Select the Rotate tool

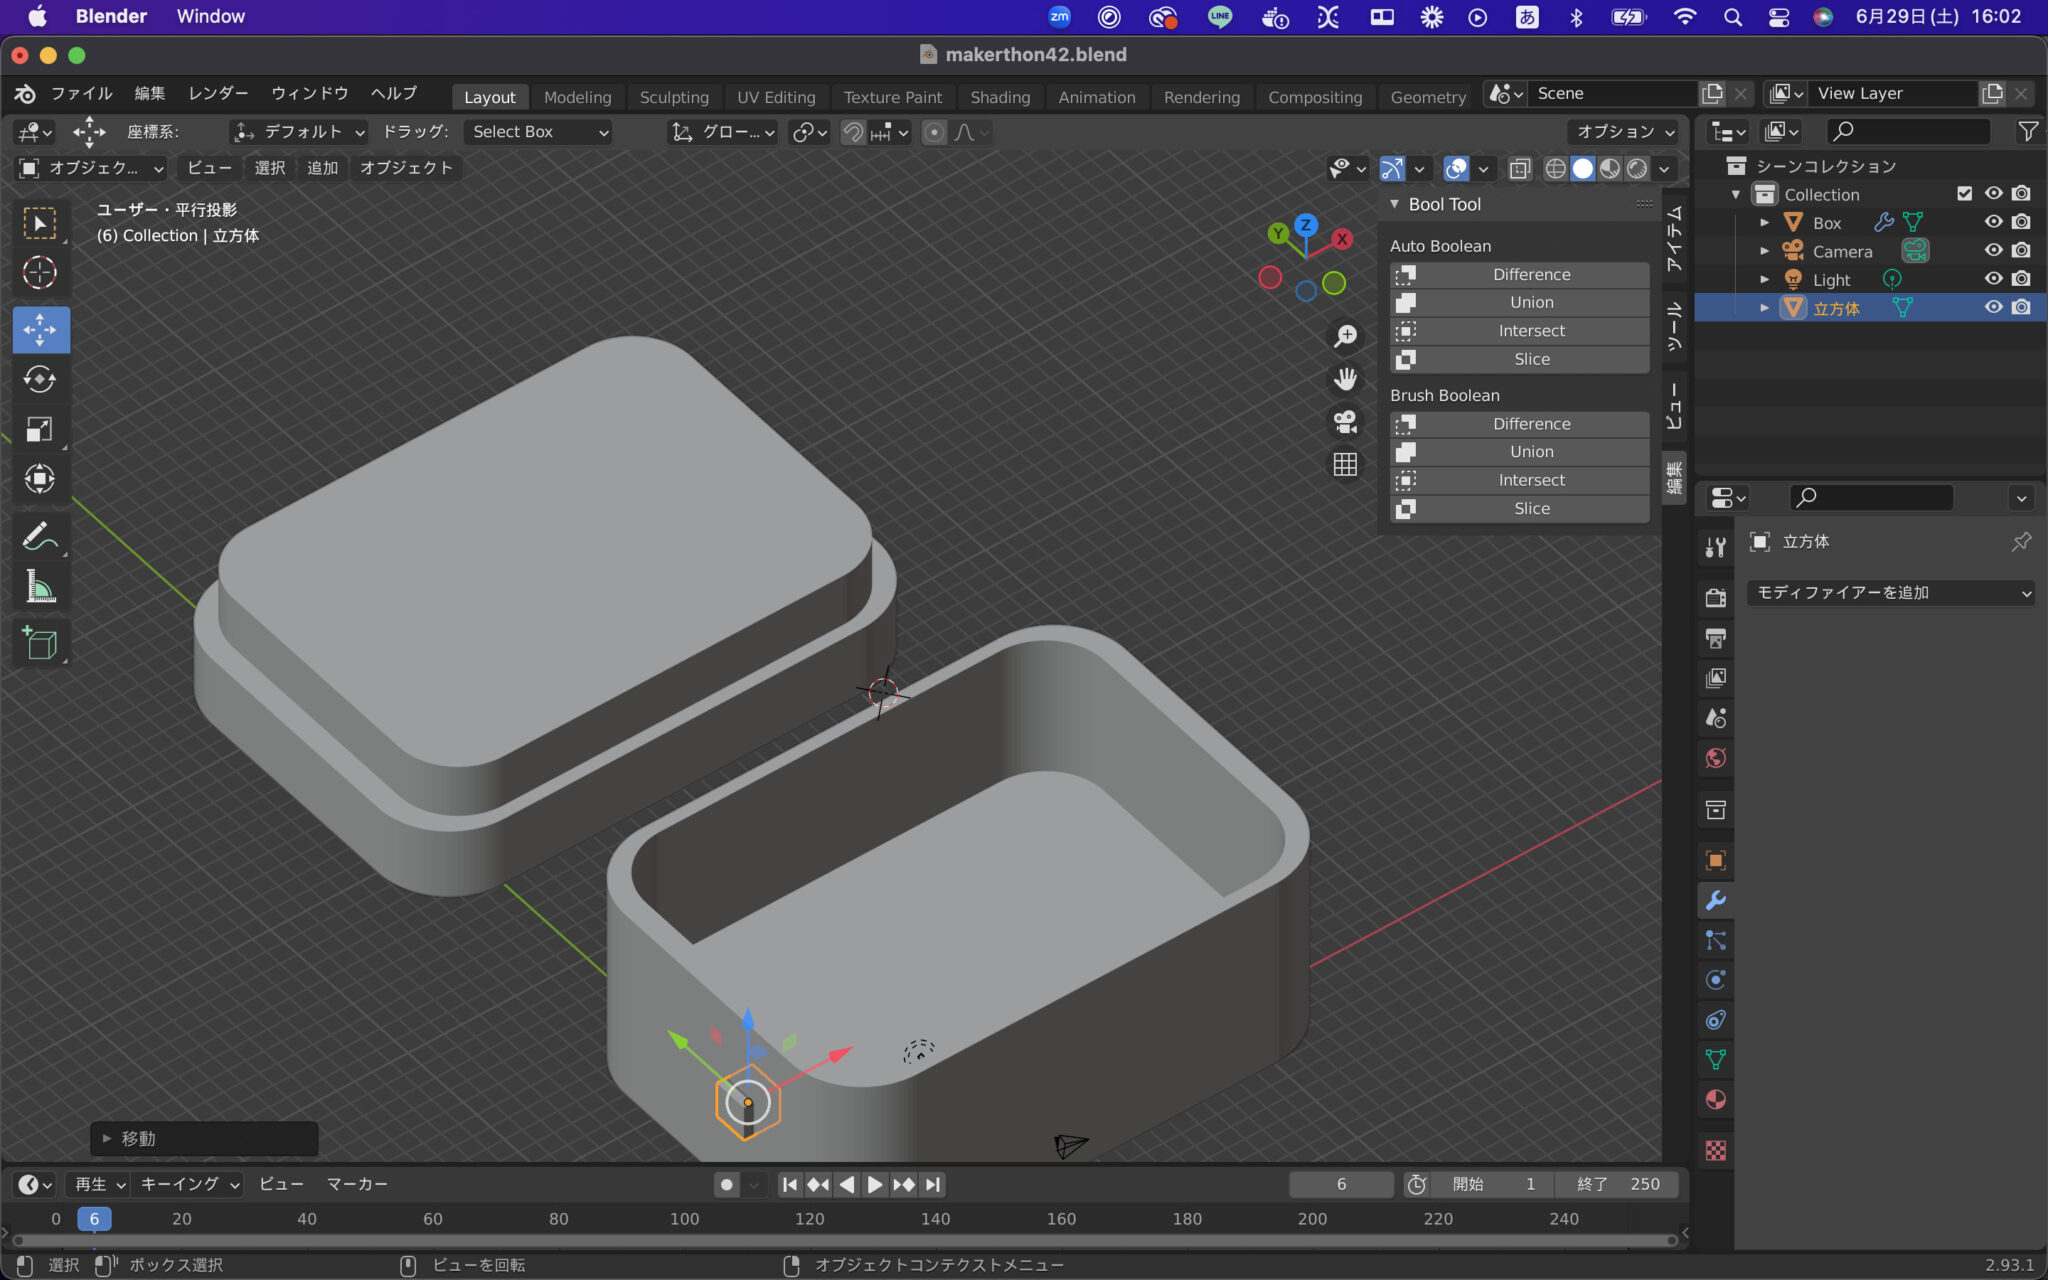coord(41,379)
